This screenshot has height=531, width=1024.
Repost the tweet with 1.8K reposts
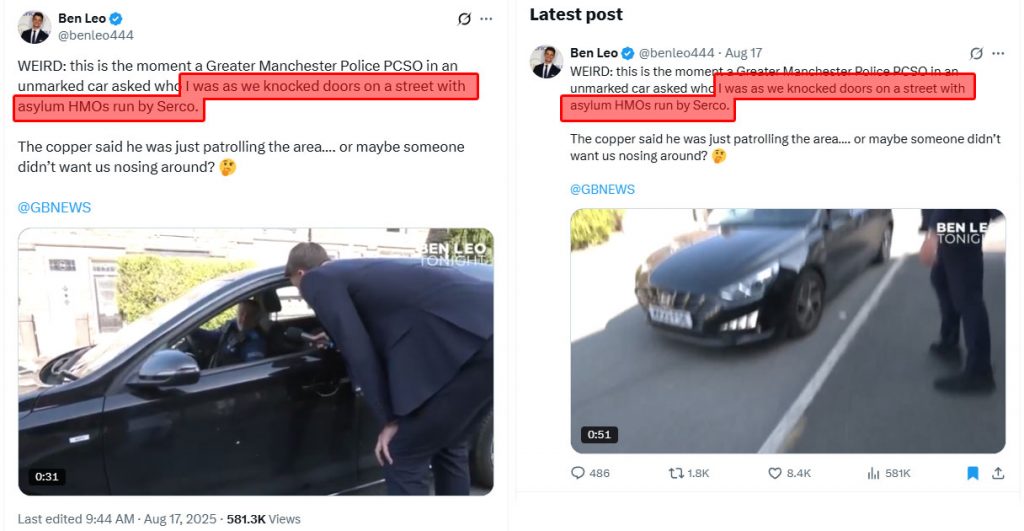tap(677, 473)
